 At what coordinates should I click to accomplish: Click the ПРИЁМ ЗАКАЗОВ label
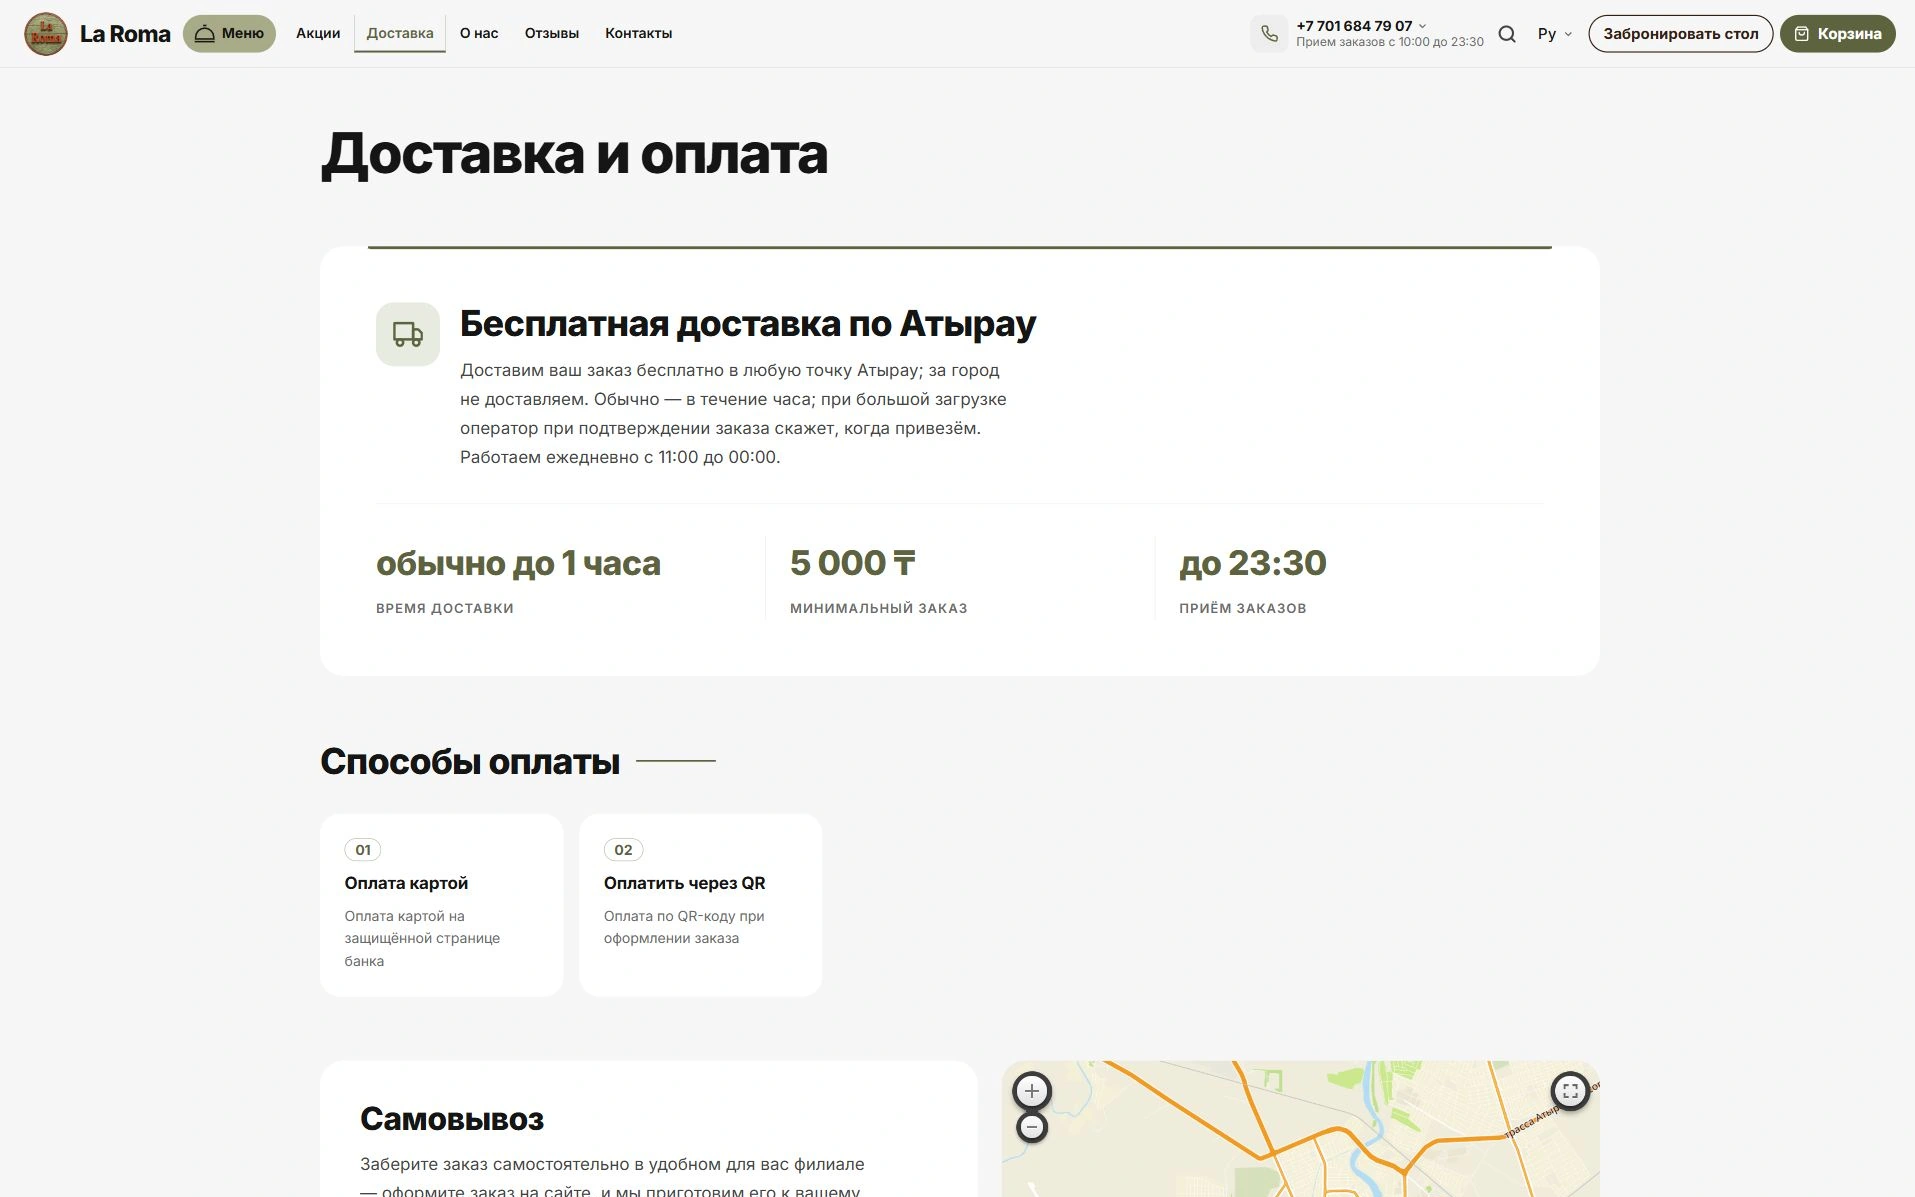coord(1243,608)
